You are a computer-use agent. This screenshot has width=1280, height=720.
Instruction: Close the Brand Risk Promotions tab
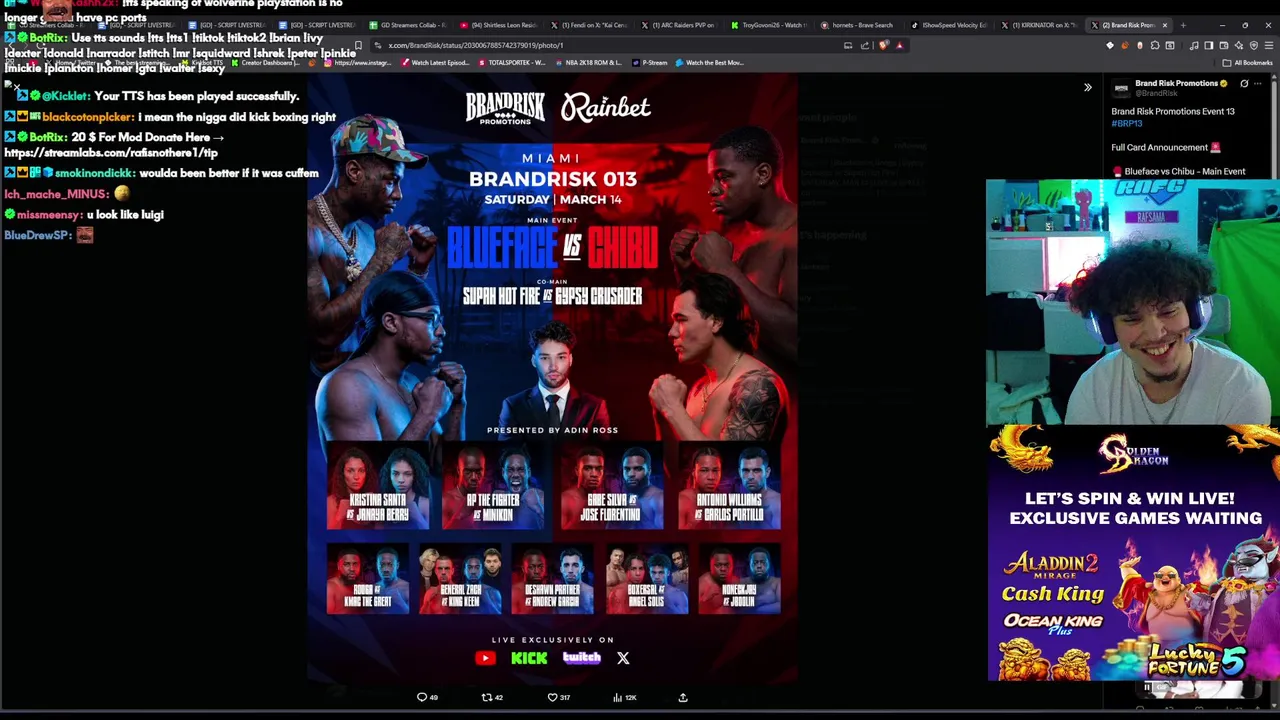1164,25
